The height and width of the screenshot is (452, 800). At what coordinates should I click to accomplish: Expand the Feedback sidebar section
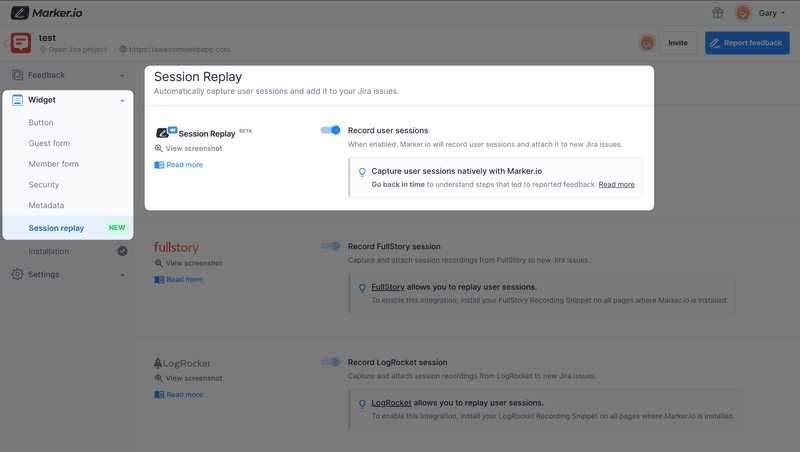point(122,75)
